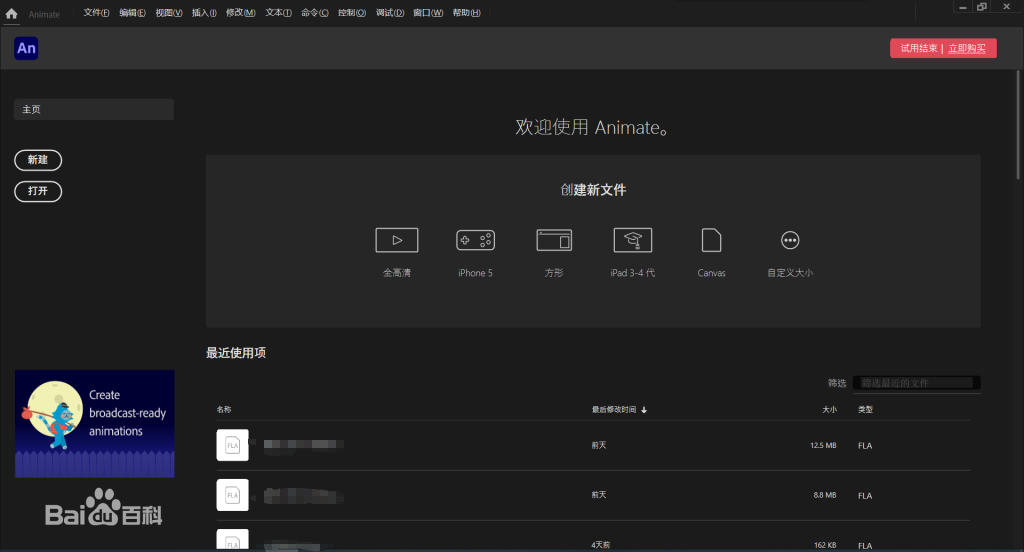Viewport: 1024px width, 552px height.
Task: Open the 文本(T) menu
Action: [x=278, y=13]
